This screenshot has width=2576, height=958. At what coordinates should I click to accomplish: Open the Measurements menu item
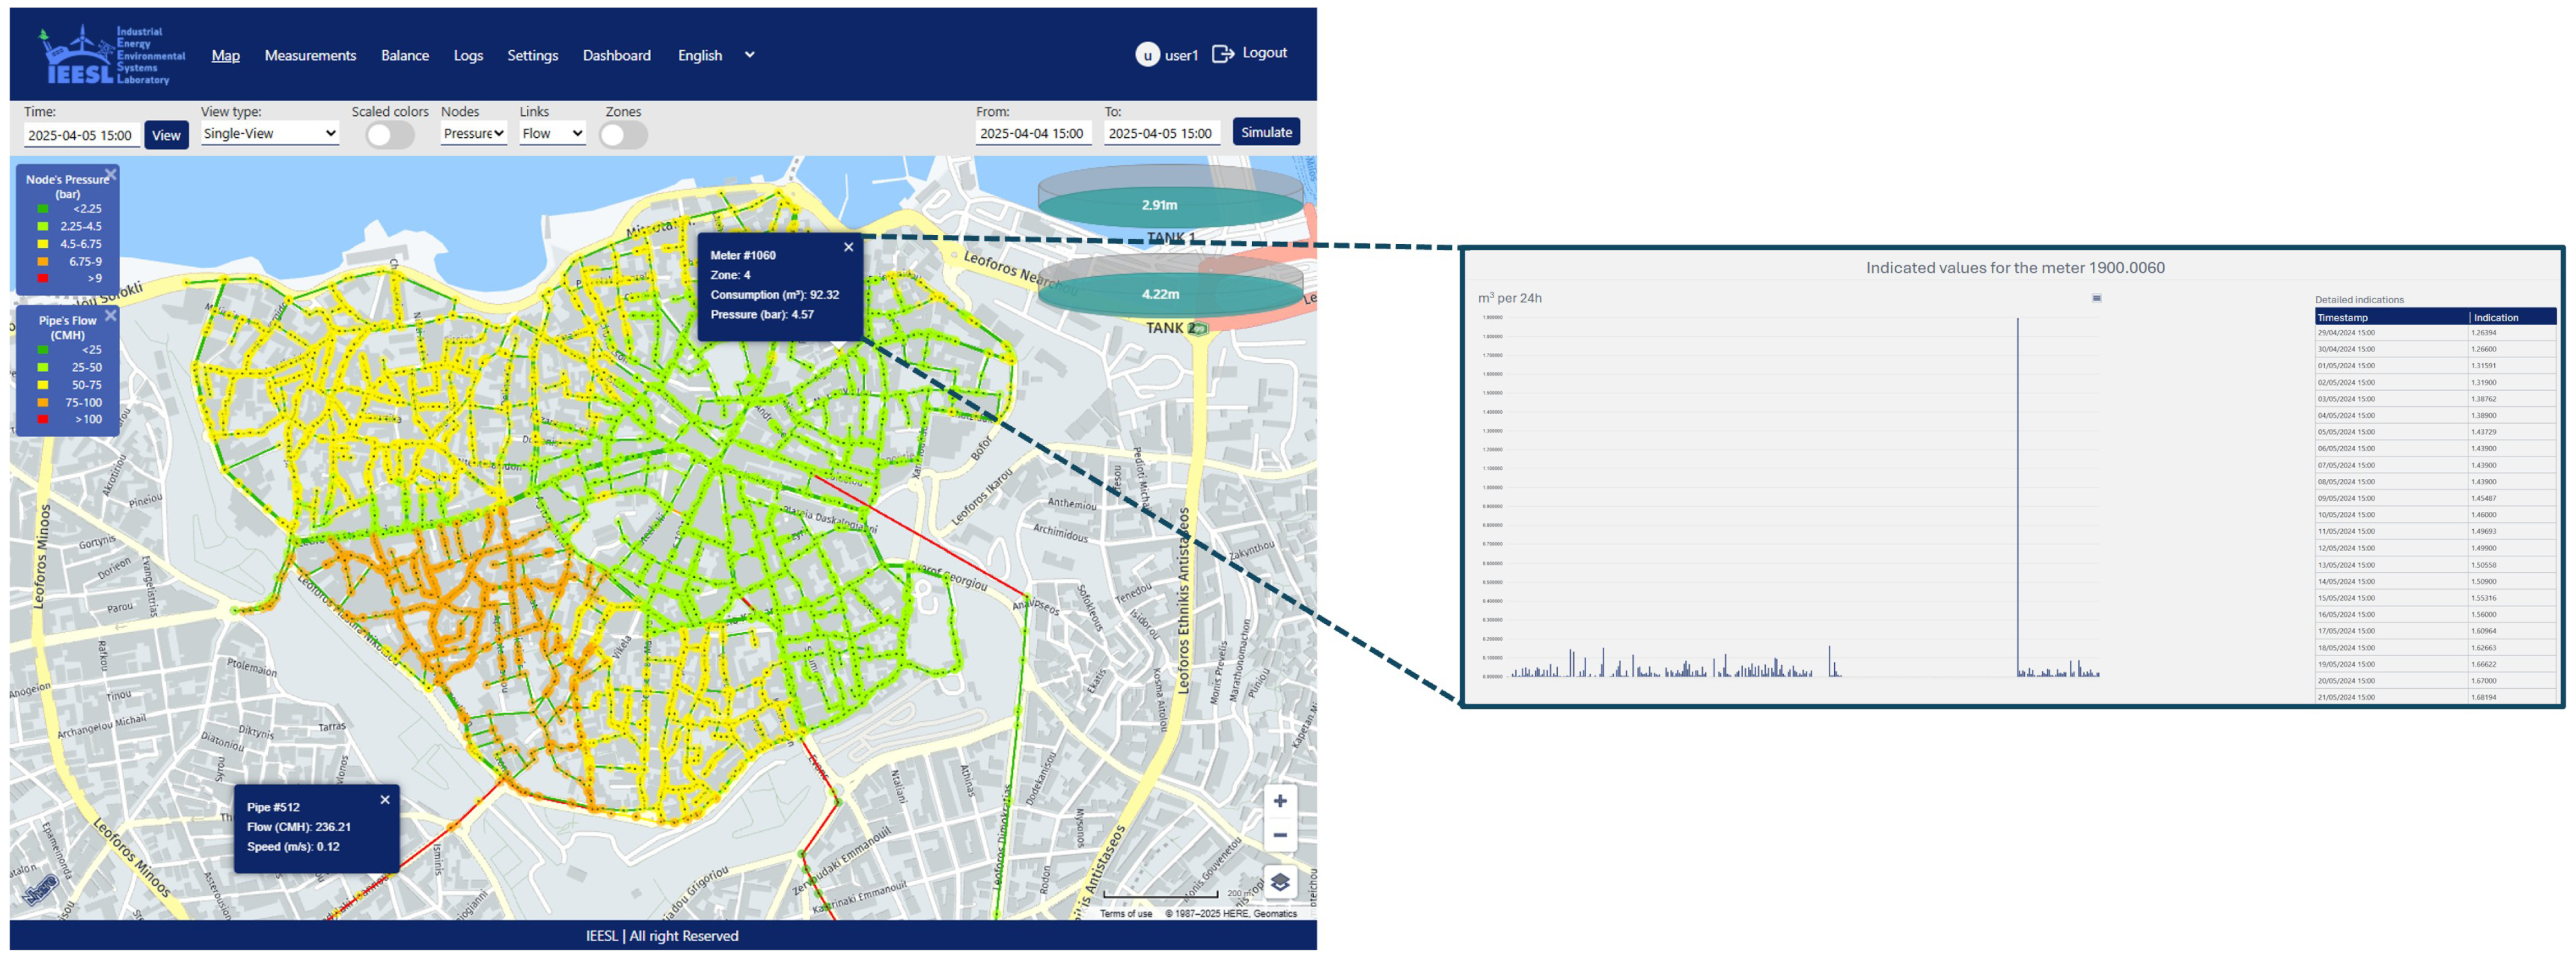coord(310,55)
